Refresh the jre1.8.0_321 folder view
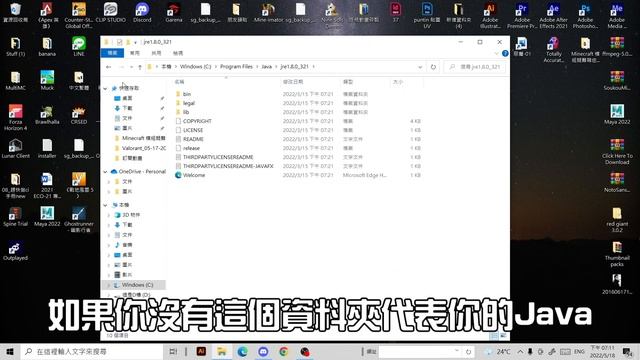640x360 pixels. tap(433, 67)
